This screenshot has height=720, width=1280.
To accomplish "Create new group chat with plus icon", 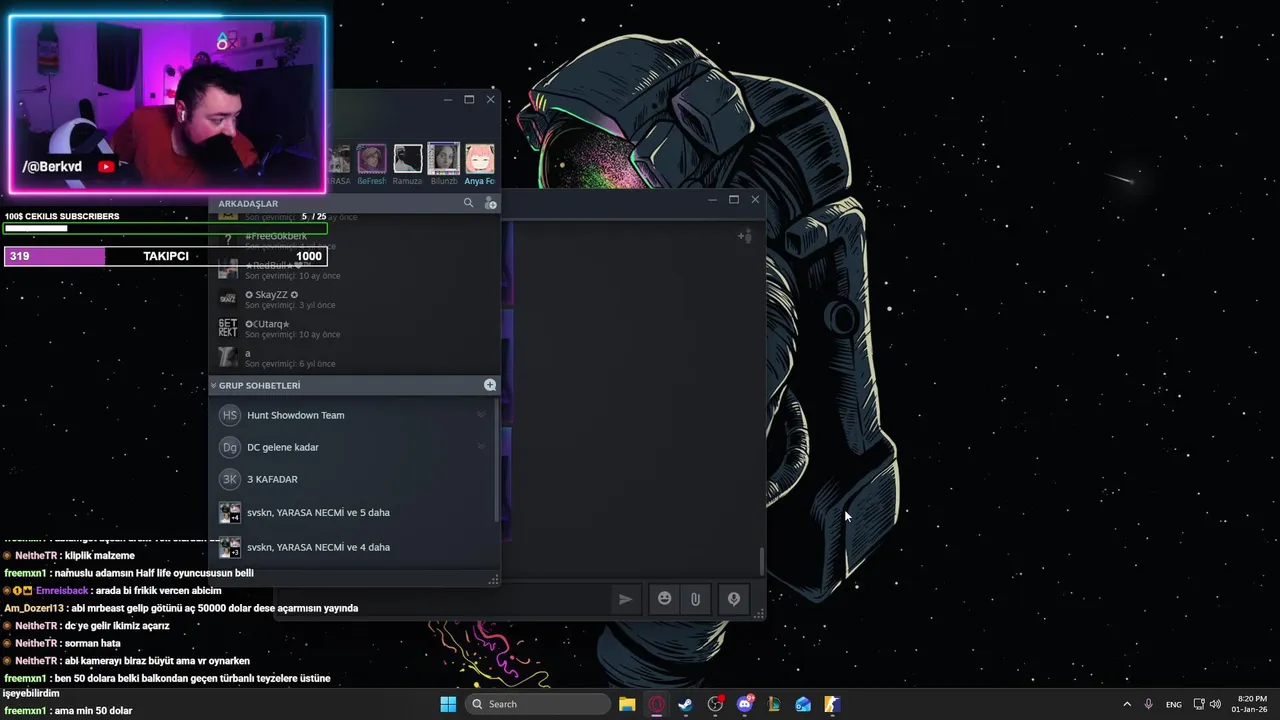I will click(x=490, y=385).
